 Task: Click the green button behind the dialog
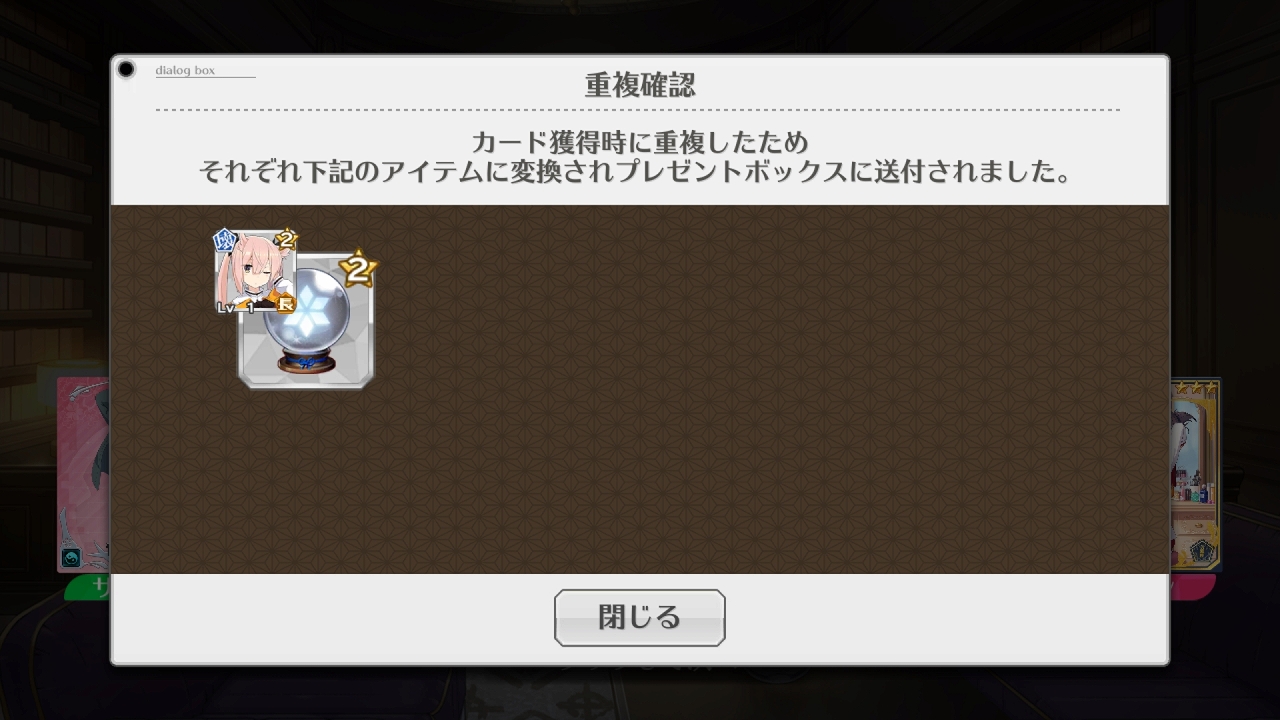(88, 588)
